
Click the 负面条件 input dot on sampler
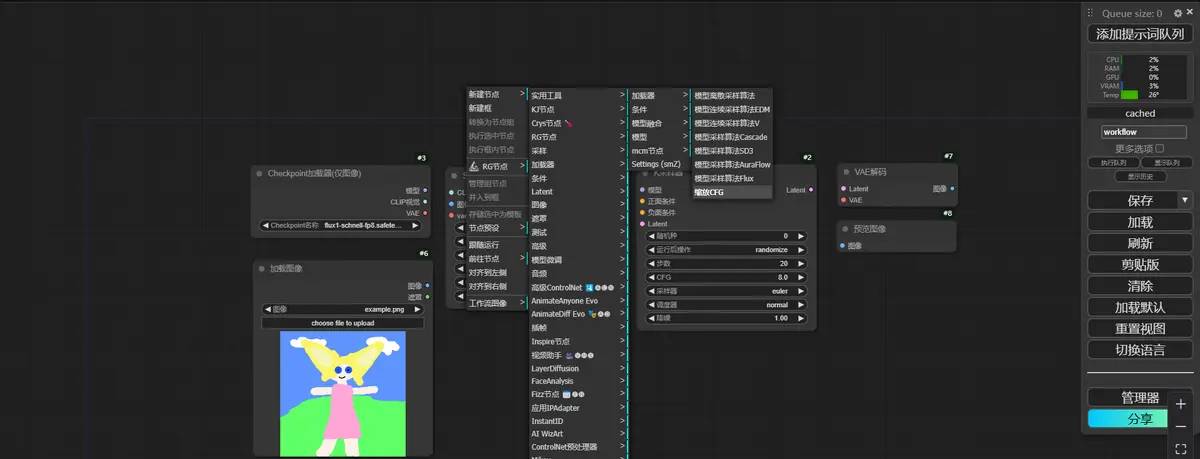pos(642,212)
